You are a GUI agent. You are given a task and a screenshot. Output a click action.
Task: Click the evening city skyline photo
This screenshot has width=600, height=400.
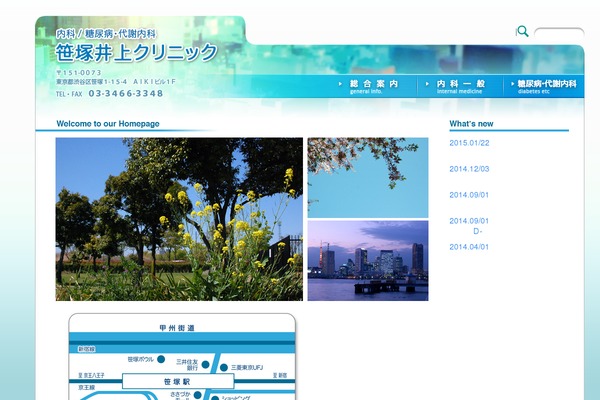click(368, 261)
